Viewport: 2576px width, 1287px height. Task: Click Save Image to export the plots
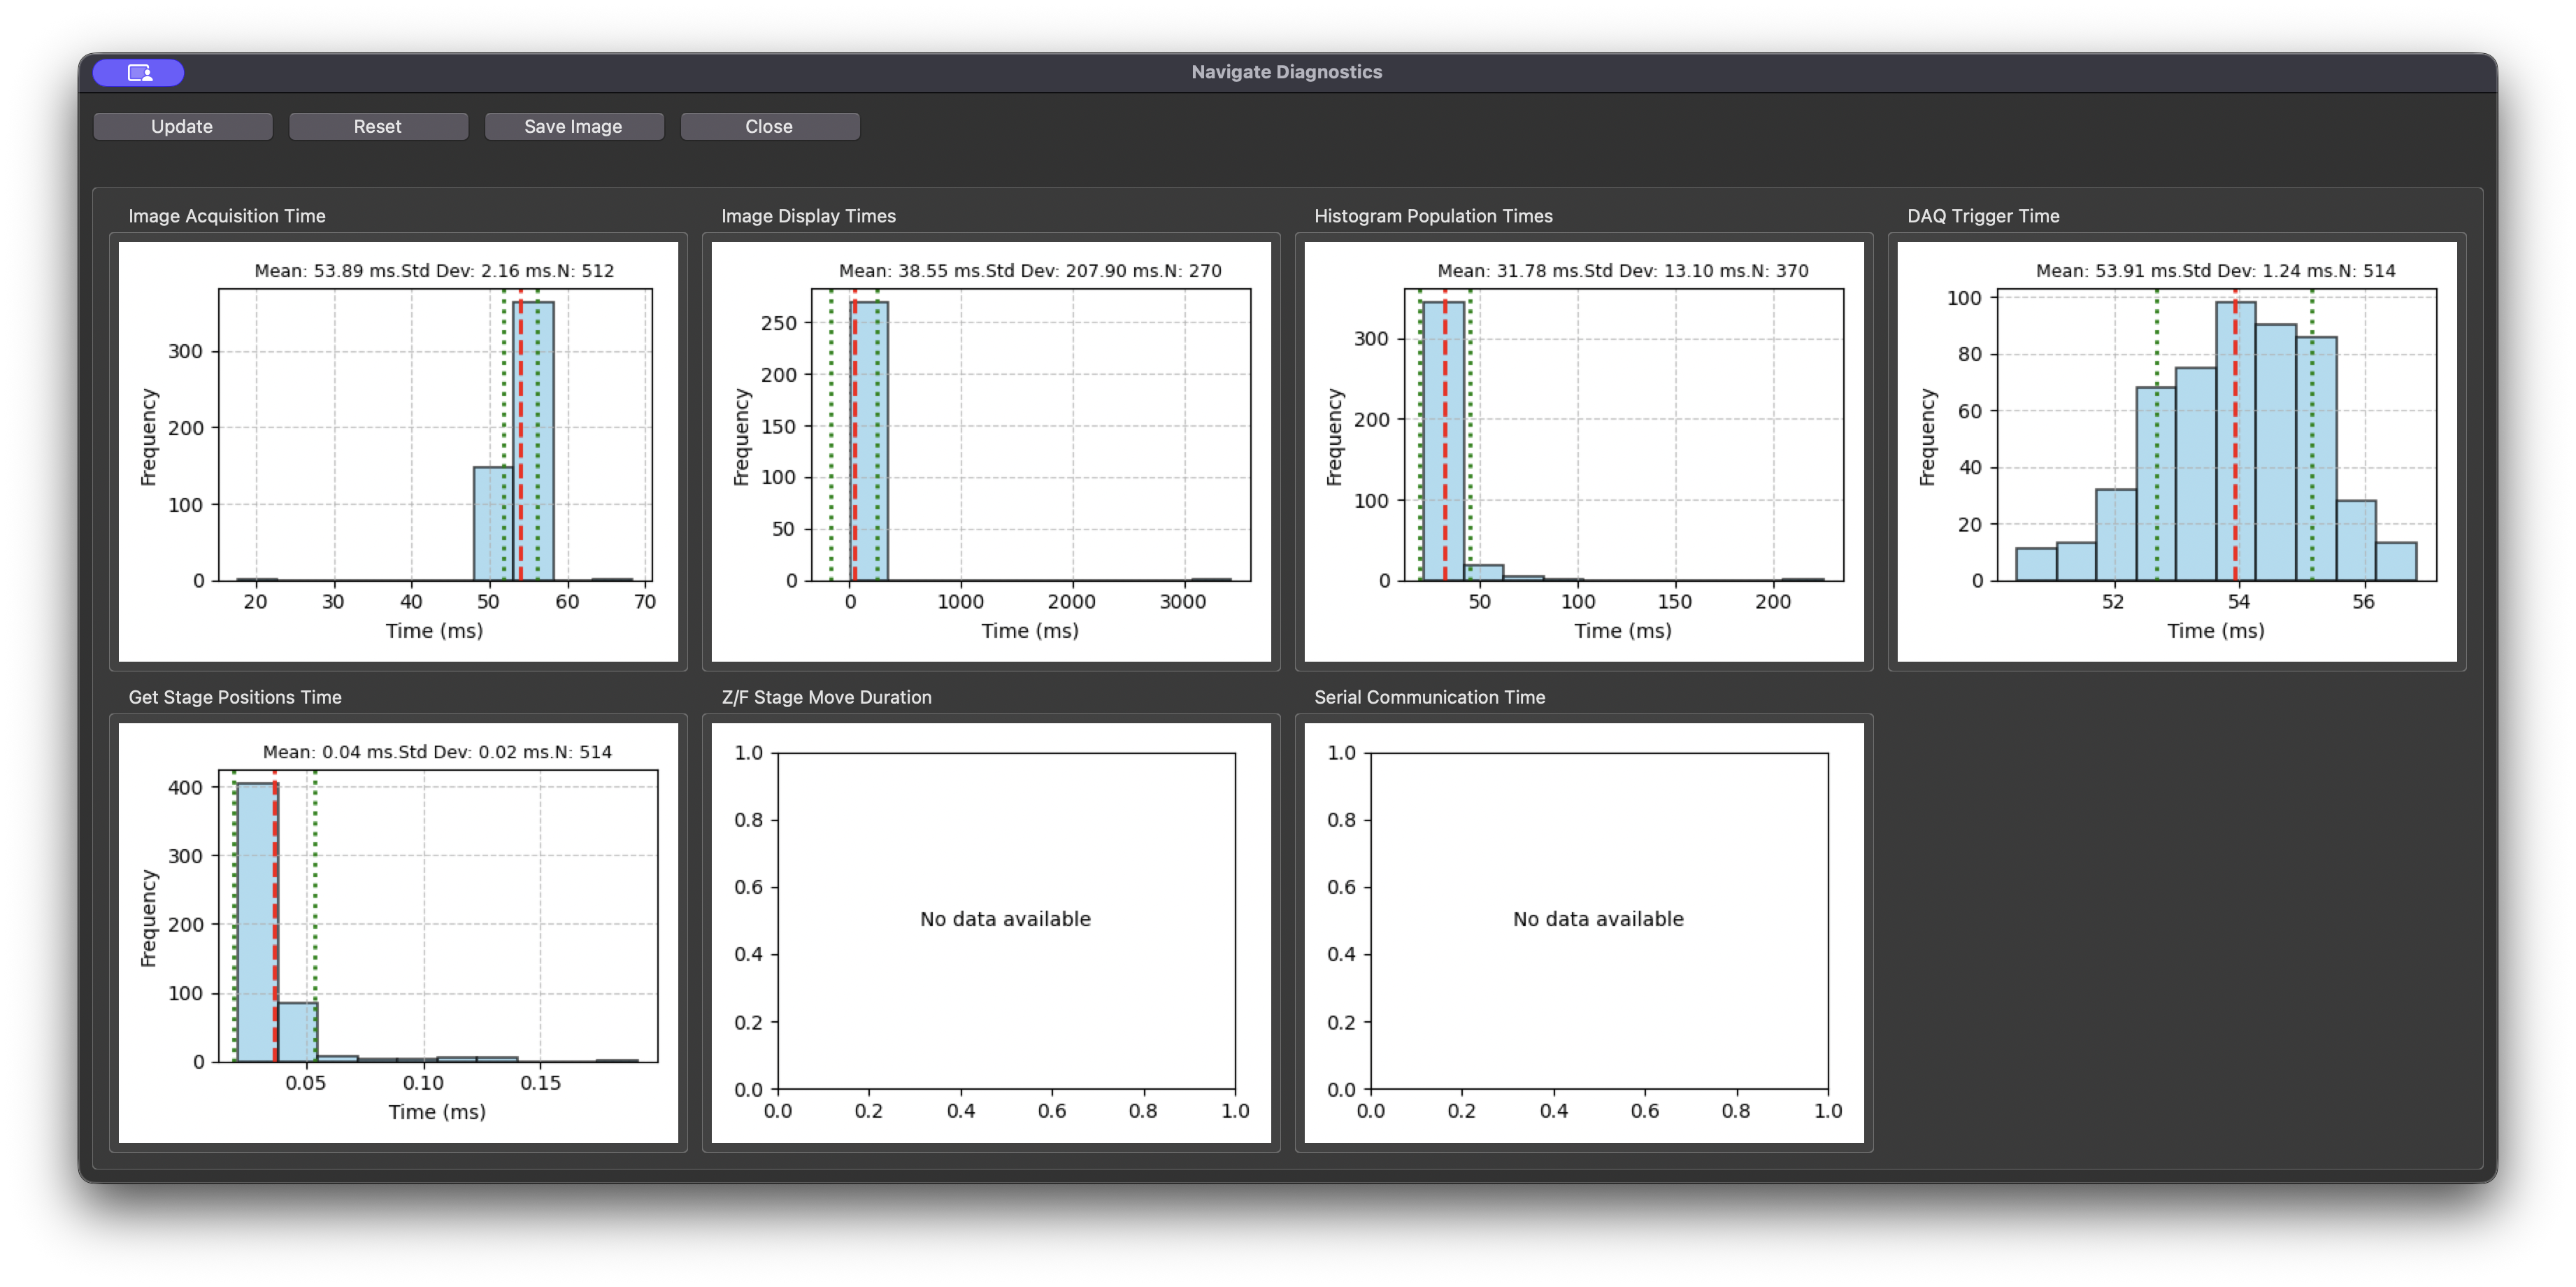(574, 126)
